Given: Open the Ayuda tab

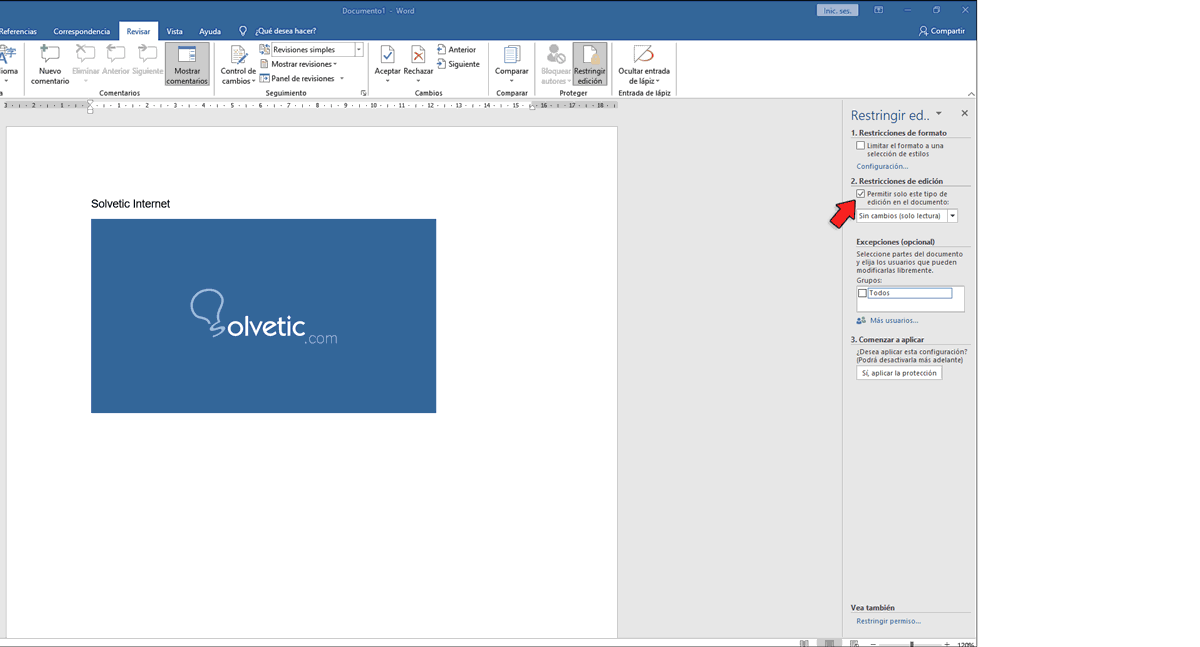Looking at the screenshot, I should point(209,31).
